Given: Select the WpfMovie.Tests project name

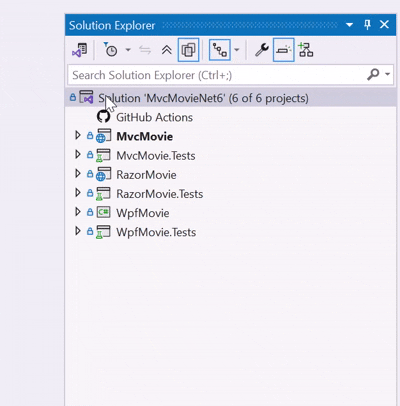Looking at the screenshot, I should tap(156, 232).
